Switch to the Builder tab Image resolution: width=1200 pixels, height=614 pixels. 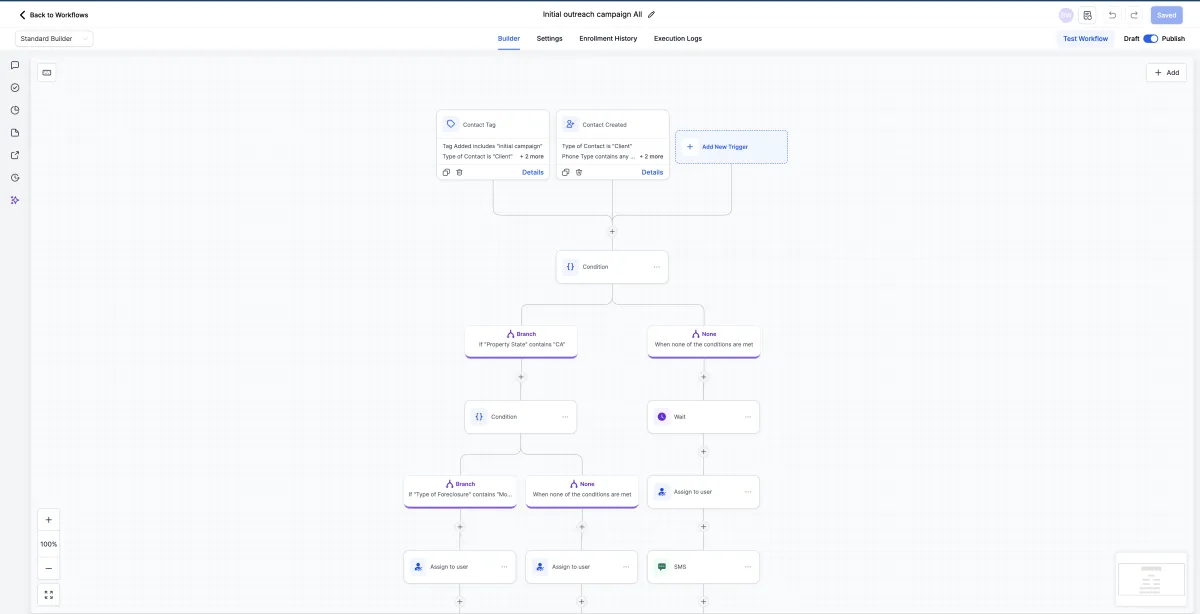[509, 39]
